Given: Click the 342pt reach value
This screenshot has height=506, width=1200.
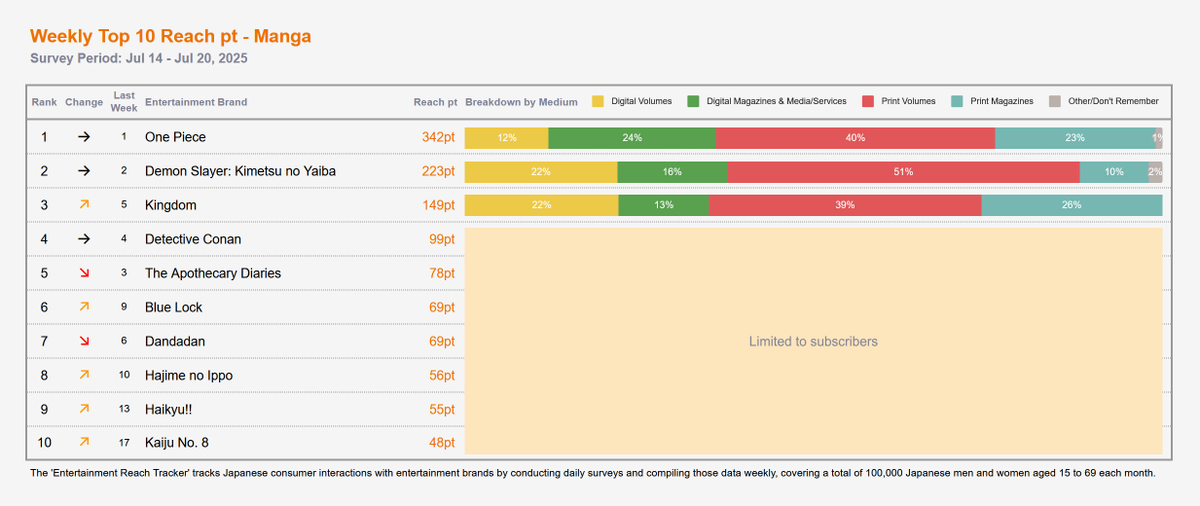Looking at the screenshot, I should 438,137.
